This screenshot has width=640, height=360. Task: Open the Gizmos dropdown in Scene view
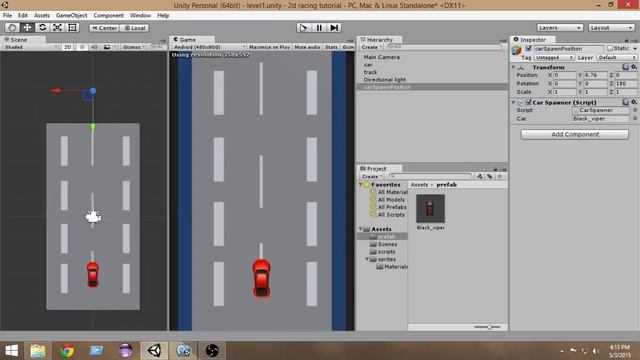click(x=133, y=47)
